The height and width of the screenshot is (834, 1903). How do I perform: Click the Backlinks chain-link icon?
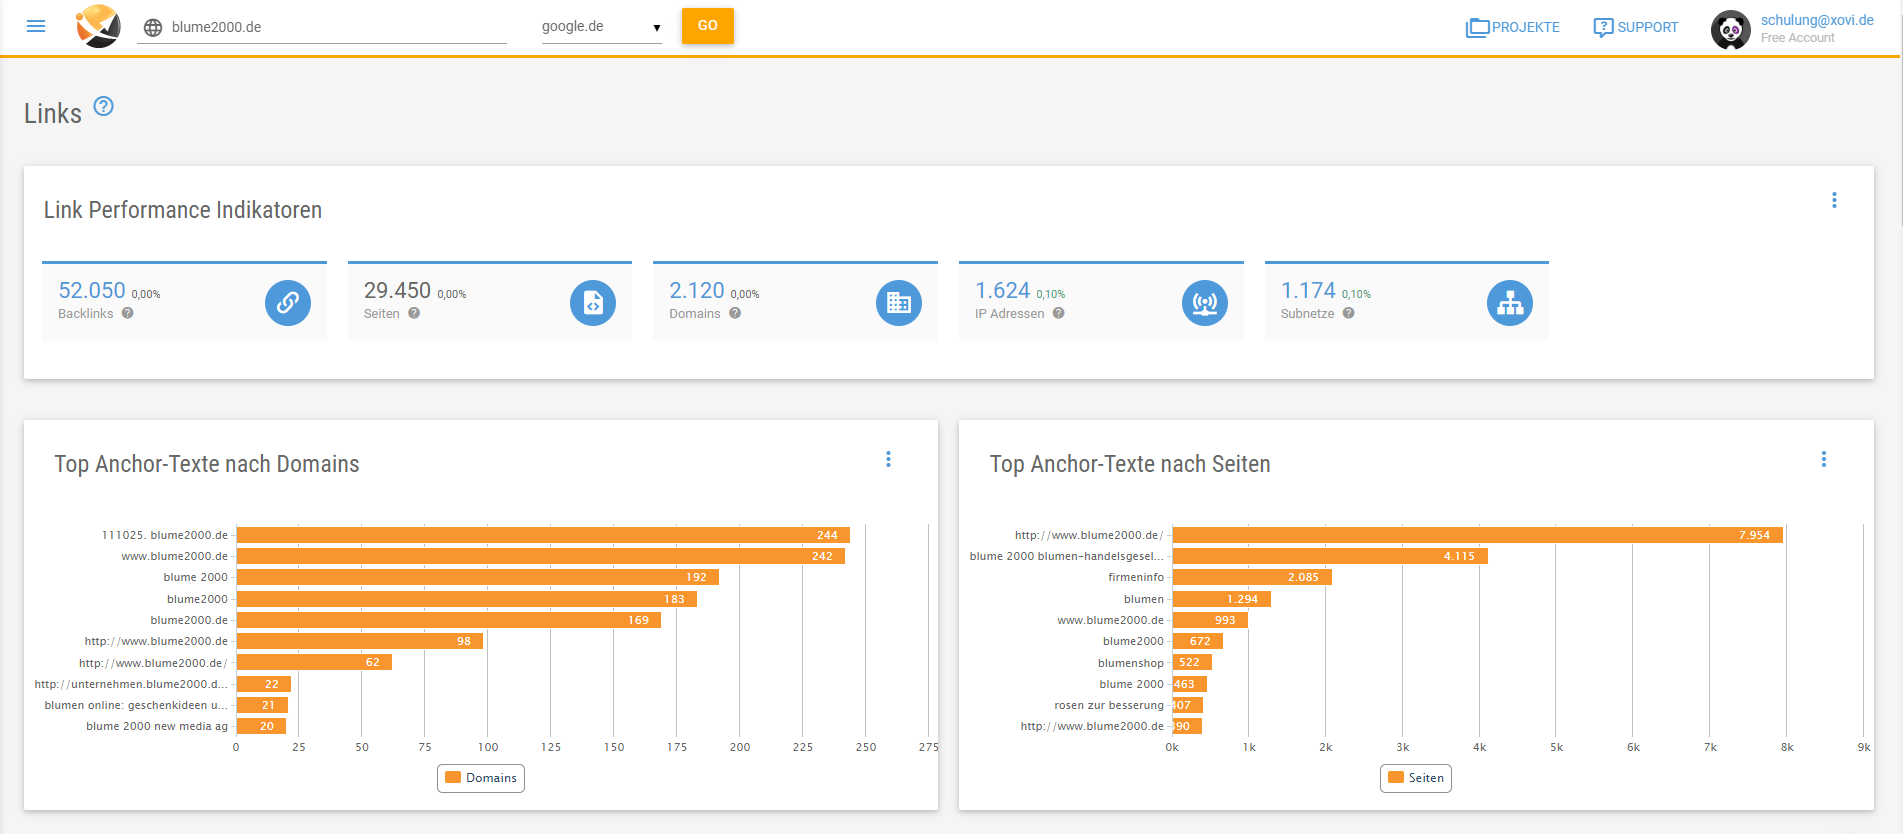point(288,303)
